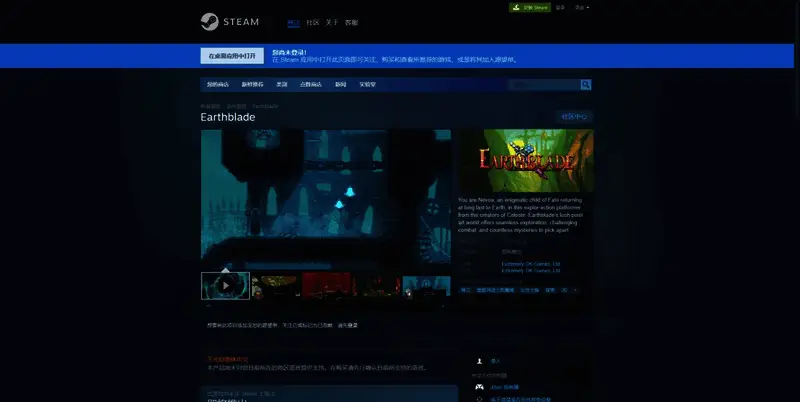Viewport: 800px width, 402px height.
Task: Click the Extremely OK Games developer link
Action: point(530,264)
